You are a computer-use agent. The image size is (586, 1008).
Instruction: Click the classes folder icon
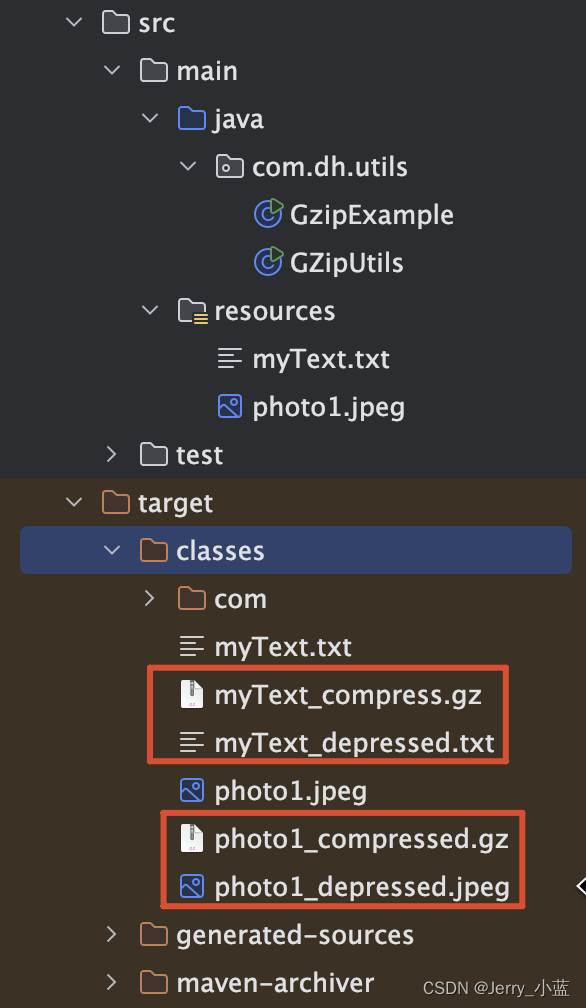tap(152, 550)
